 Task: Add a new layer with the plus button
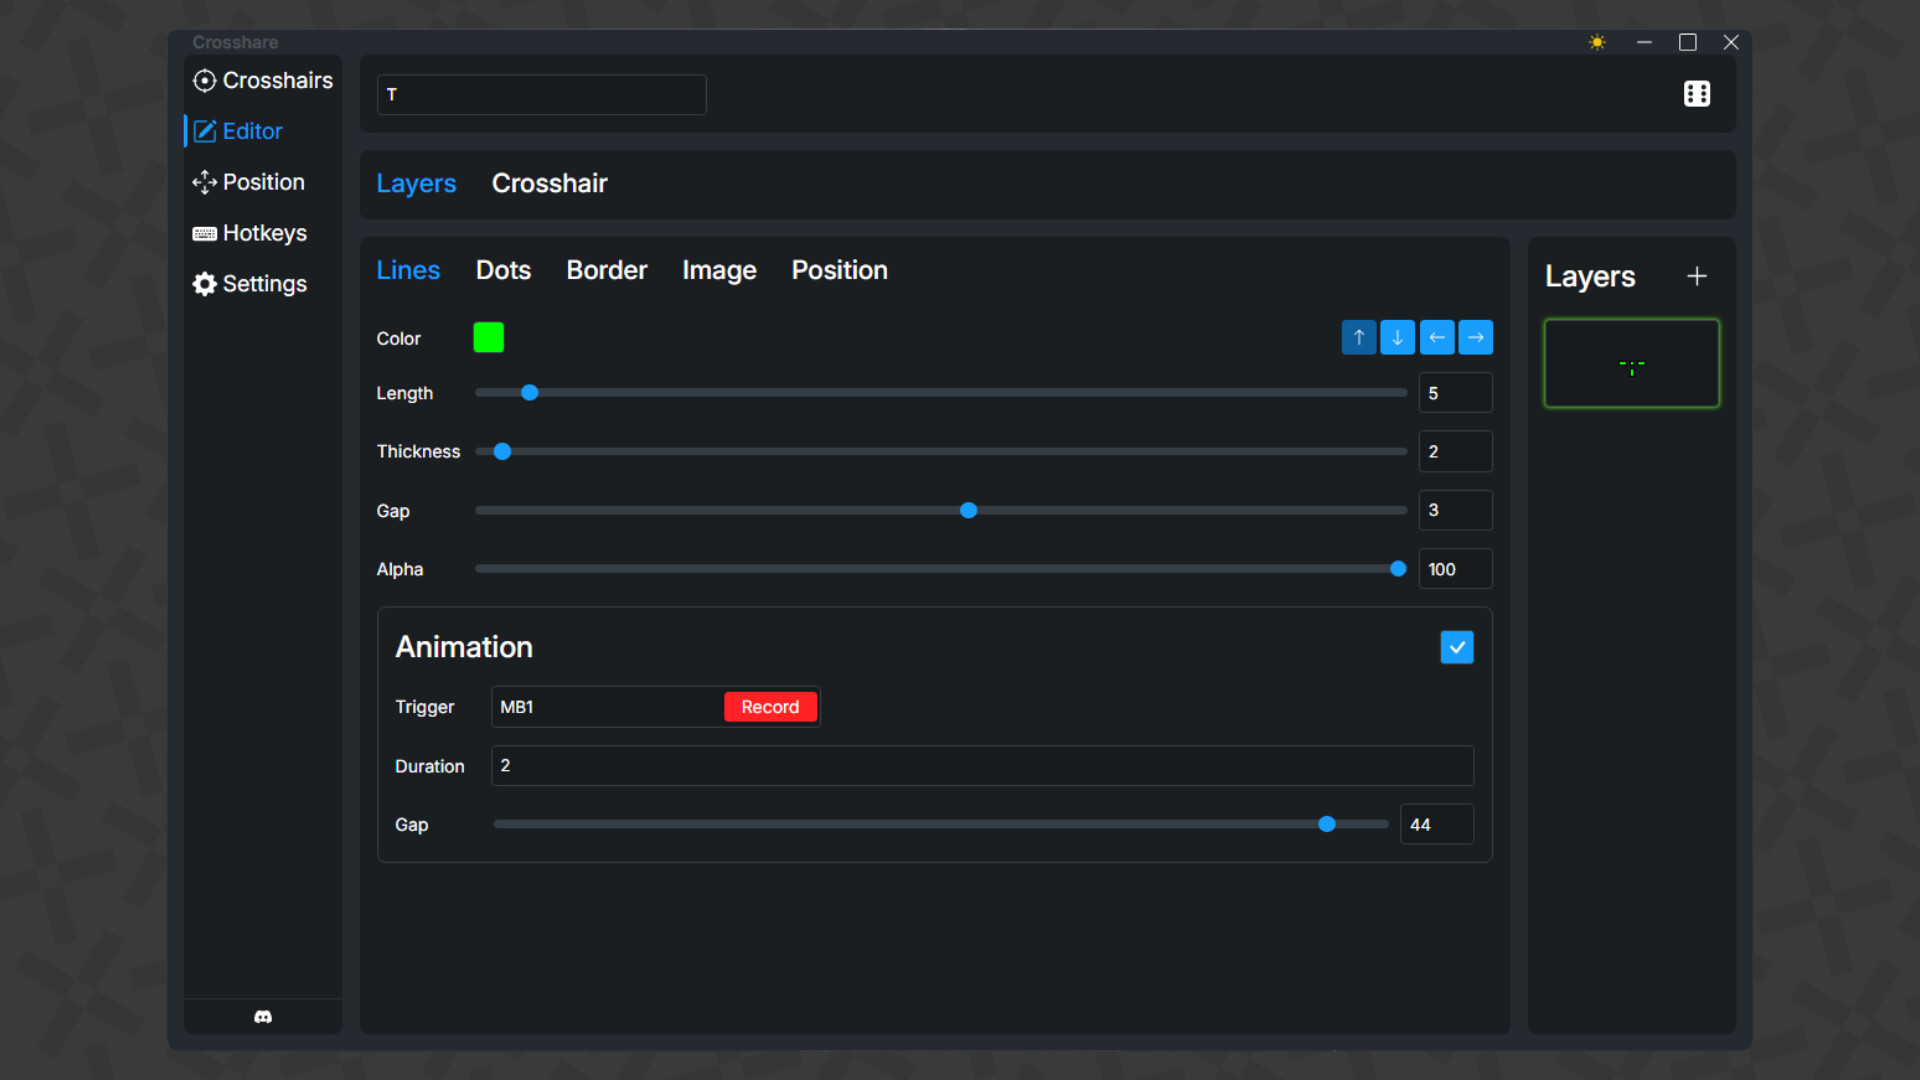pyautogui.click(x=1697, y=276)
